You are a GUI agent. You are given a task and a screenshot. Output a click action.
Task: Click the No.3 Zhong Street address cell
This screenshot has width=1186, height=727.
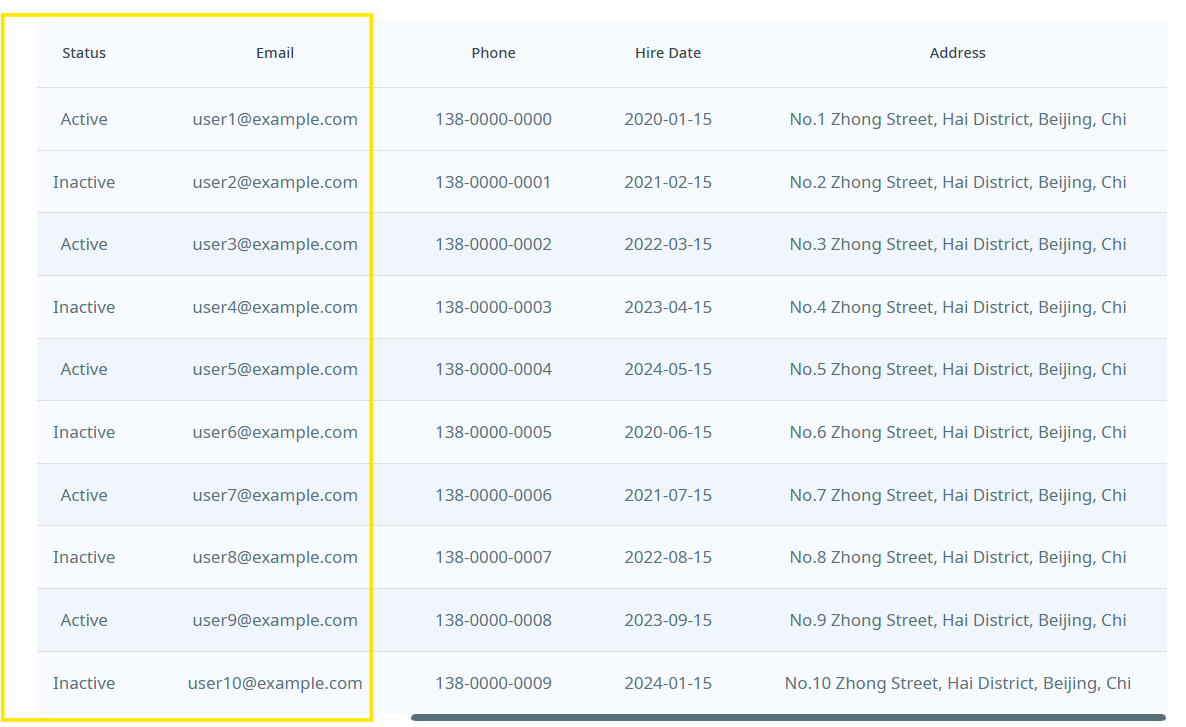tap(958, 244)
